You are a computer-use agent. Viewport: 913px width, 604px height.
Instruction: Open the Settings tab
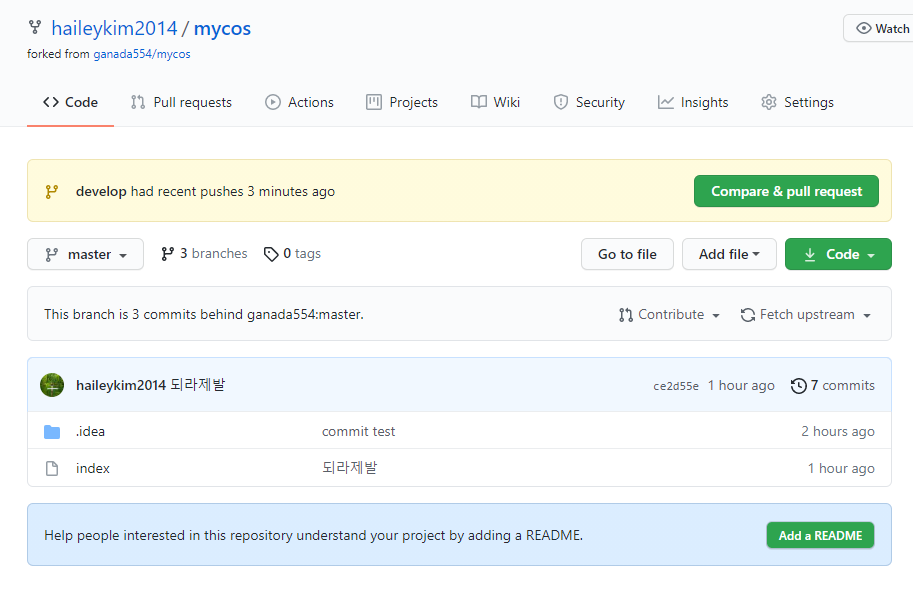[797, 102]
